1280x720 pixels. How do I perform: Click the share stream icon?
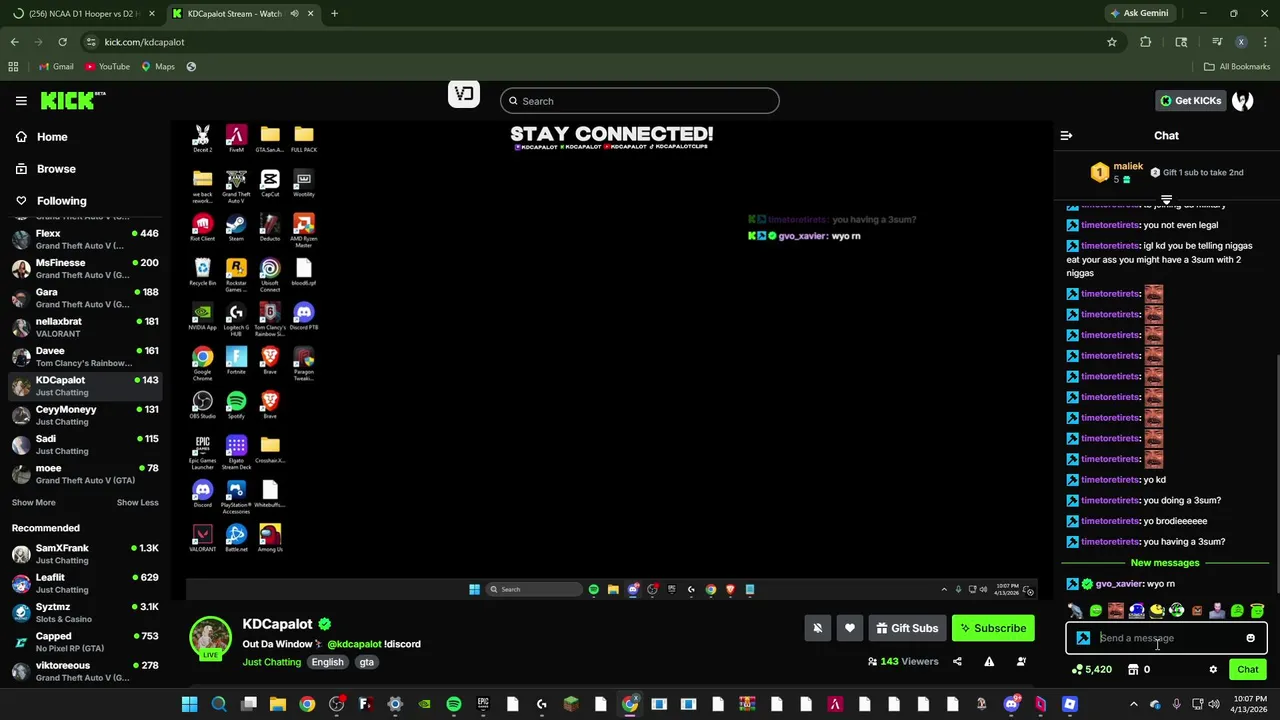(957, 661)
